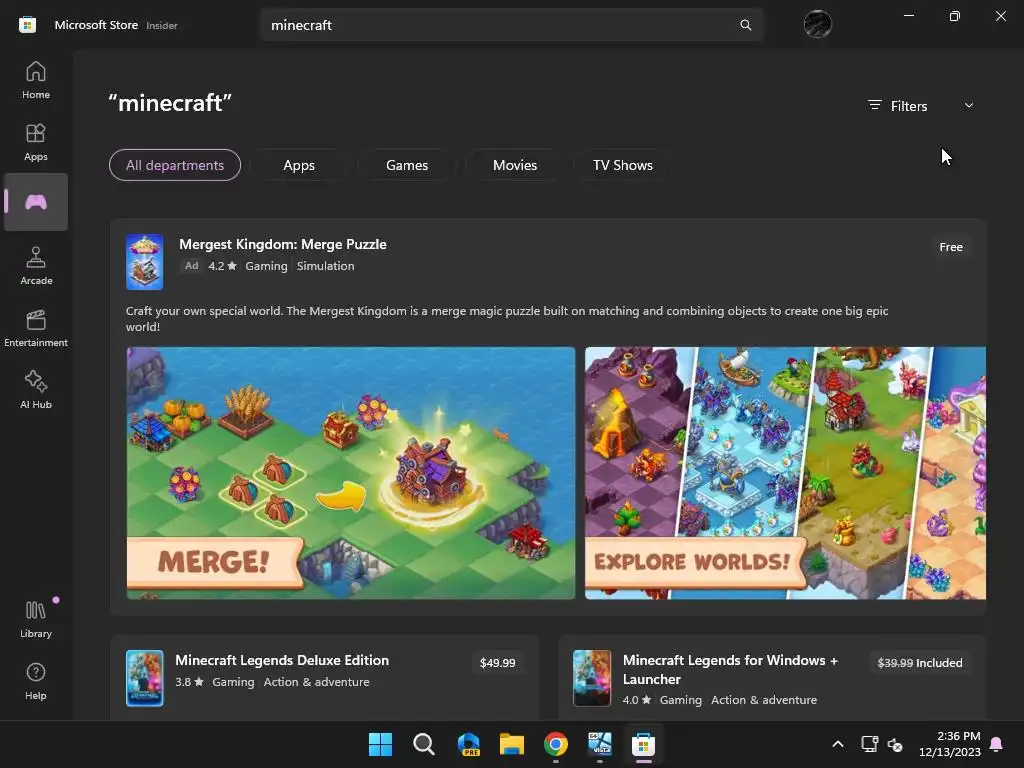Click the Insider label next to Microsoft Store

tap(161, 25)
